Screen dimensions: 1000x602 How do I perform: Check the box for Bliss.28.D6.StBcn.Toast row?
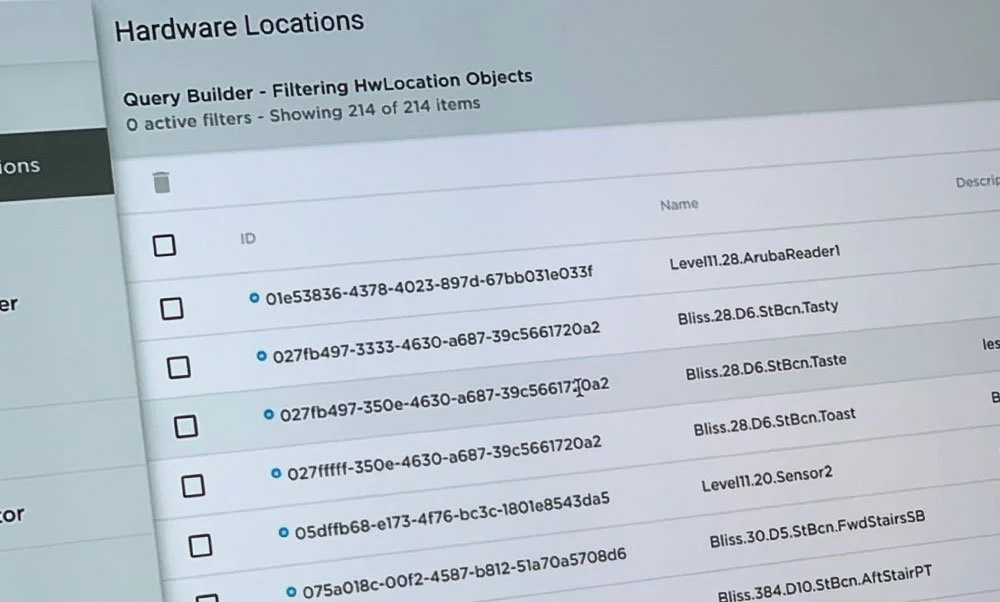coord(193,486)
